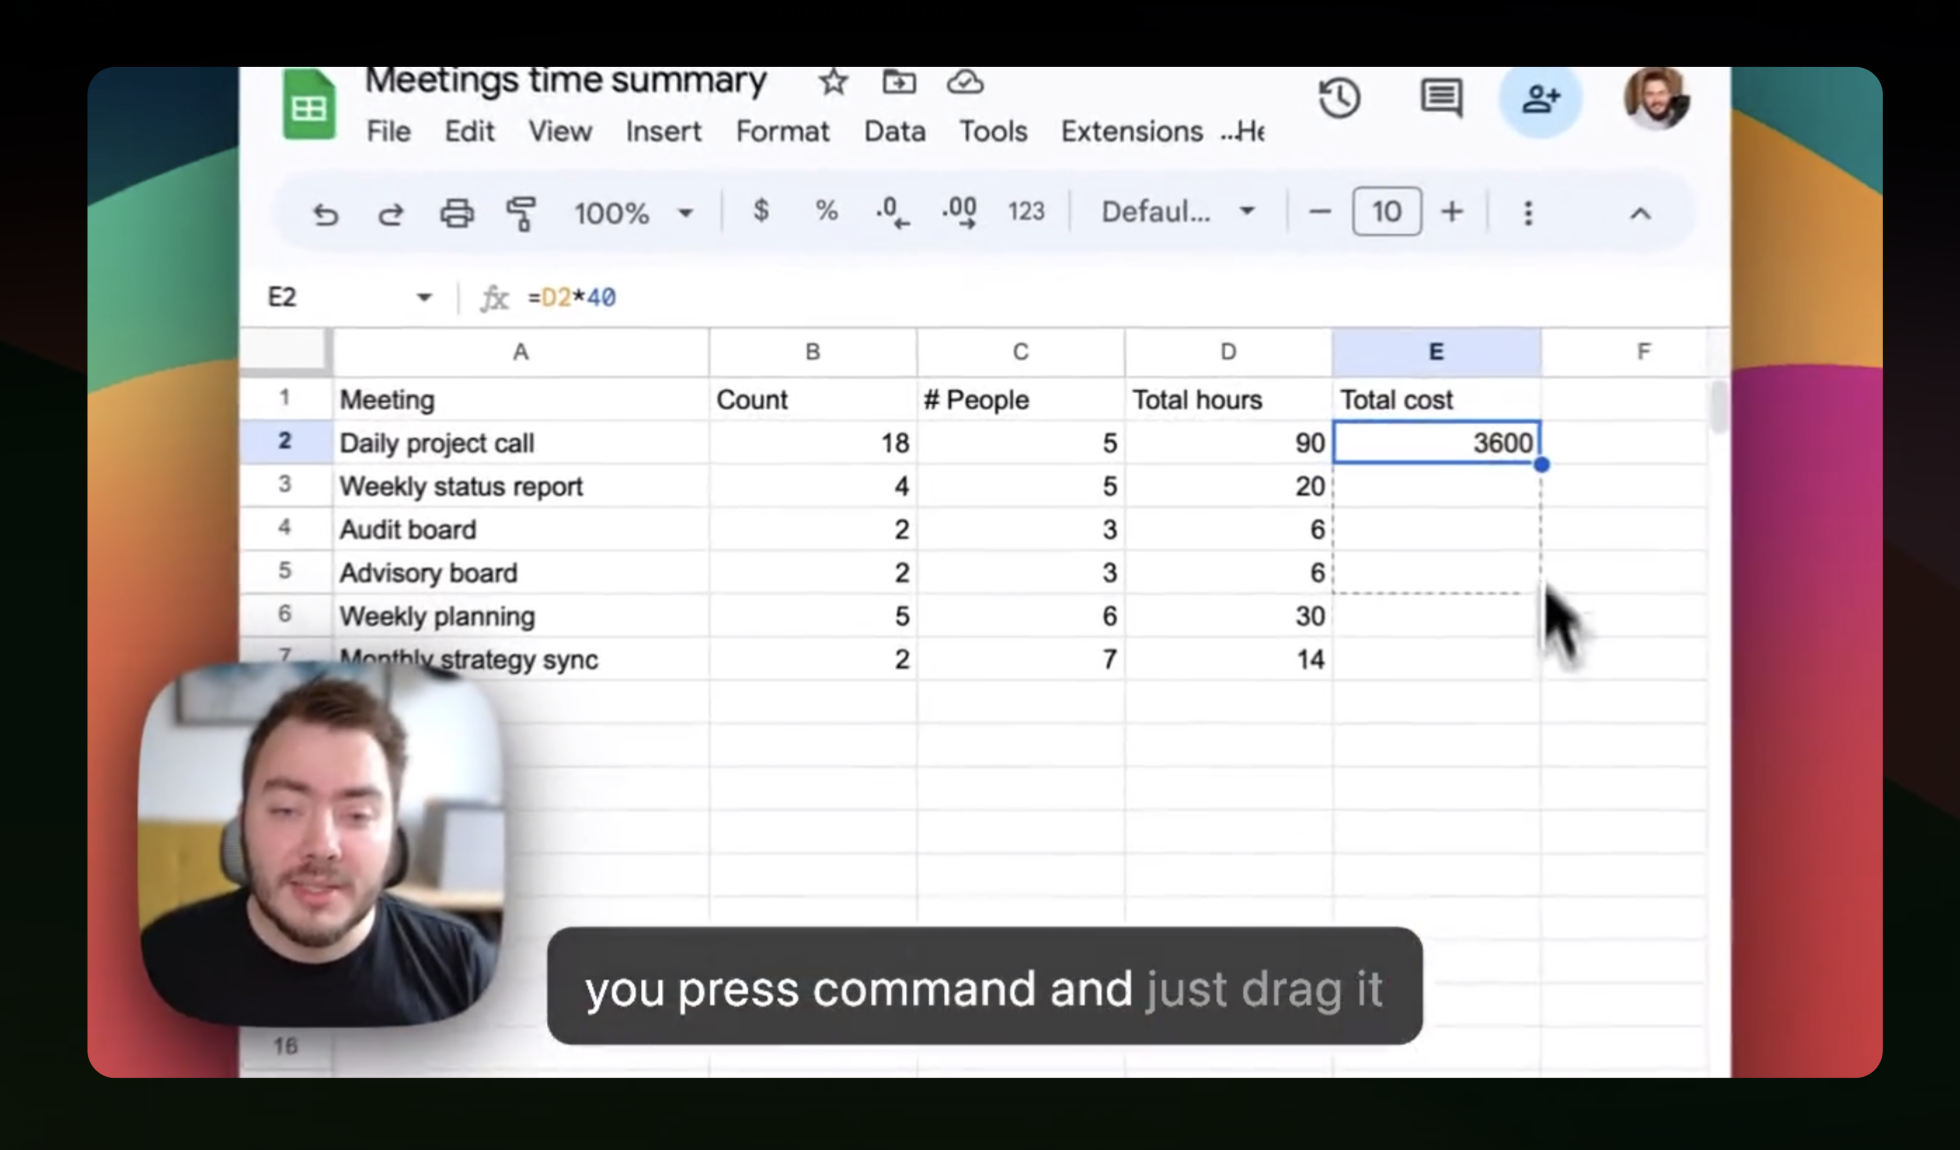Print the spreadsheet with printer icon

[457, 213]
